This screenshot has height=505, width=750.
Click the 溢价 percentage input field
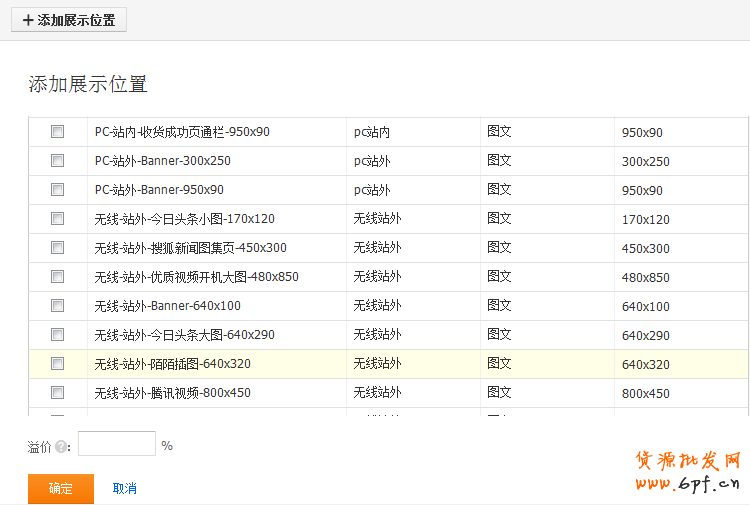point(117,444)
